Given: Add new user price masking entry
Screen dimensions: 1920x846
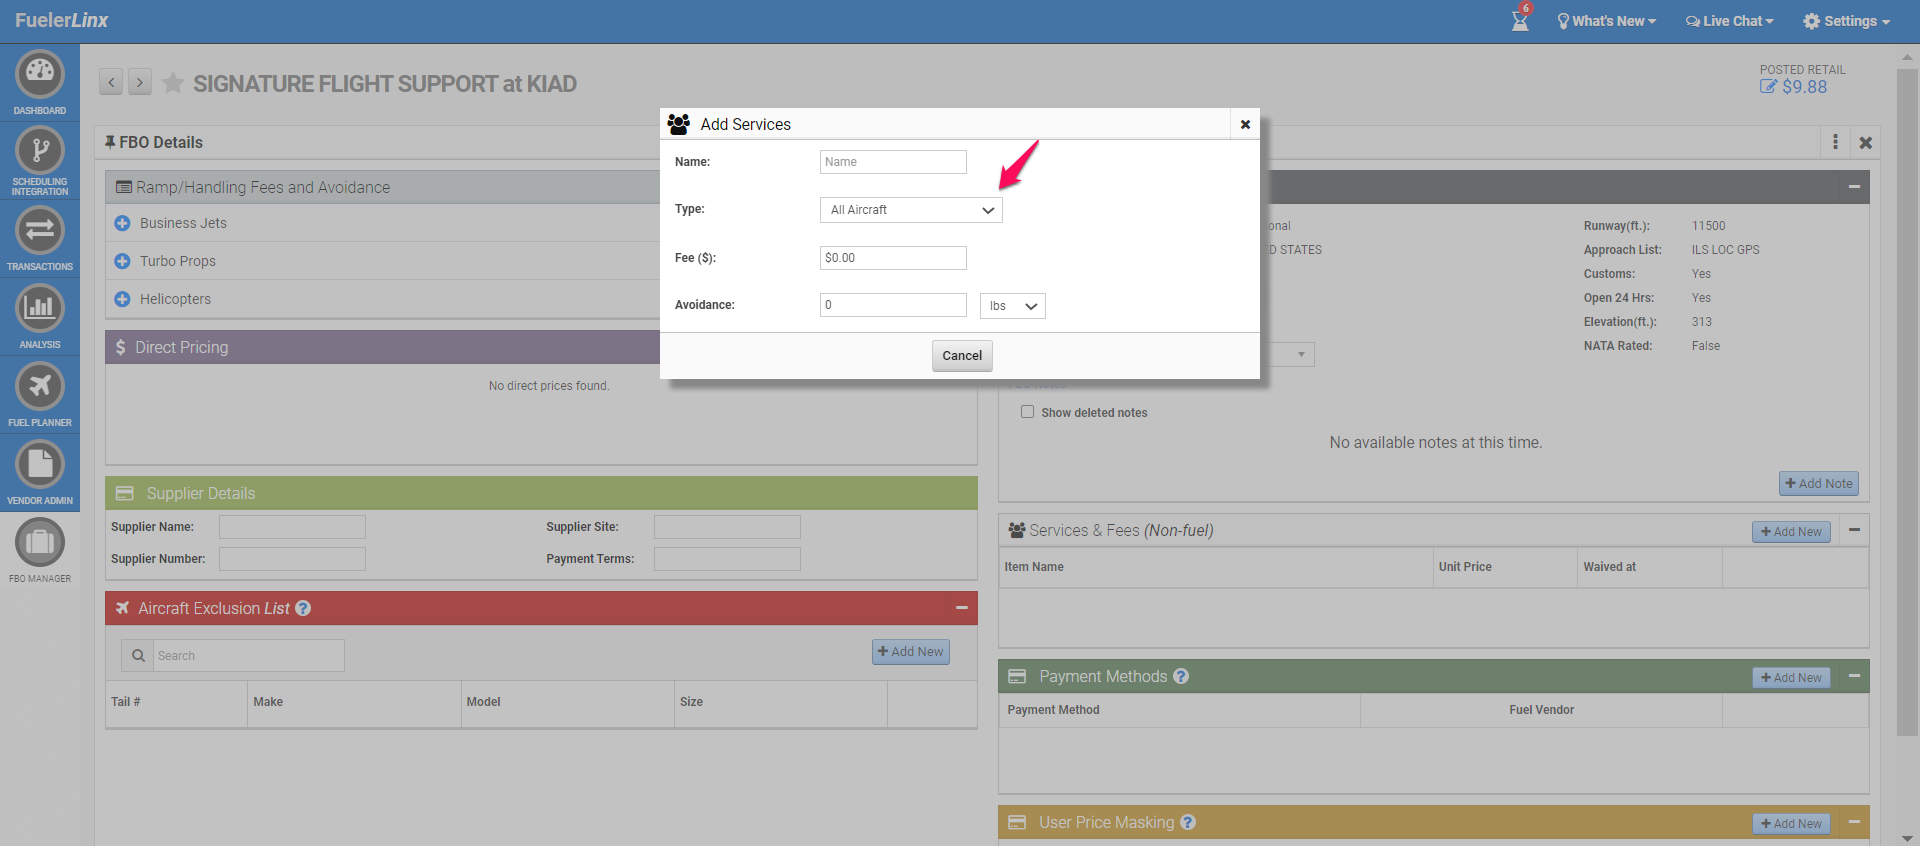Looking at the screenshot, I should point(1791,824).
